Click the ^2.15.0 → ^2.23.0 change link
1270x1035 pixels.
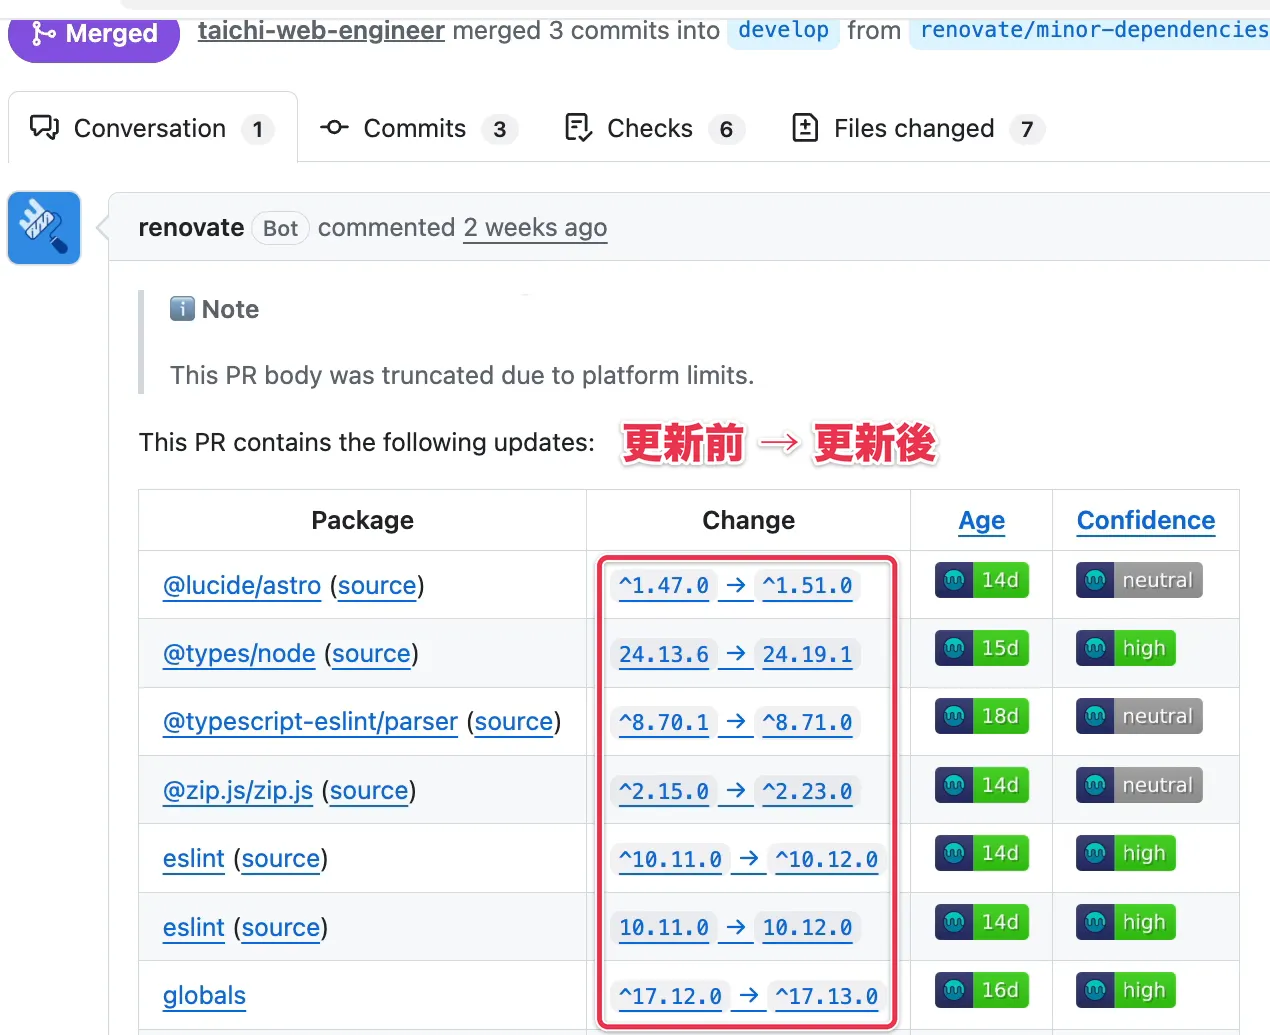pos(735,791)
